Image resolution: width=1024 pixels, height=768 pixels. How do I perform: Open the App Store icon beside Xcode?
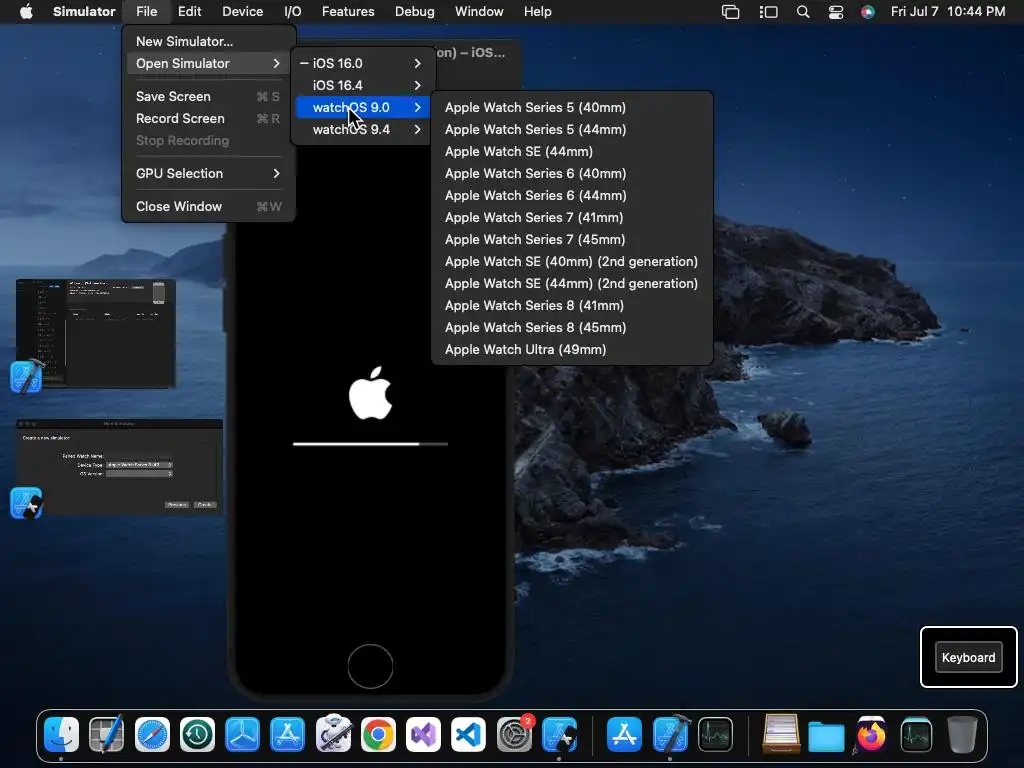[624, 735]
